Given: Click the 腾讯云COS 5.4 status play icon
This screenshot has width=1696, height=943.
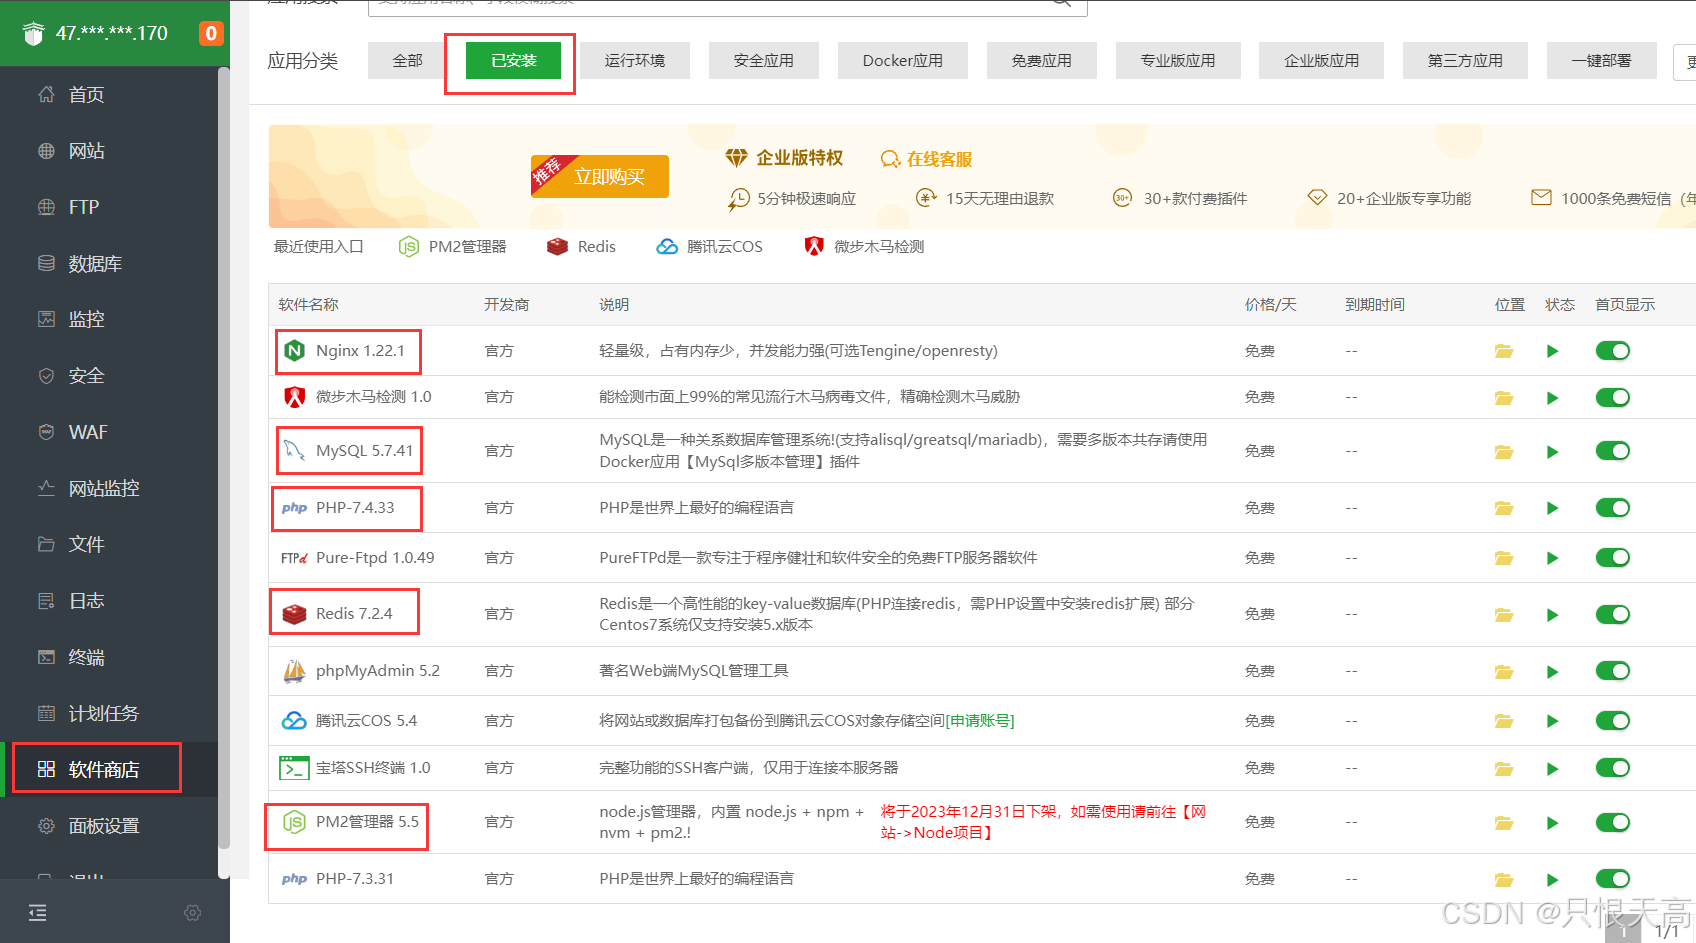Looking at the screenshot, I should tap(1553, 721).
